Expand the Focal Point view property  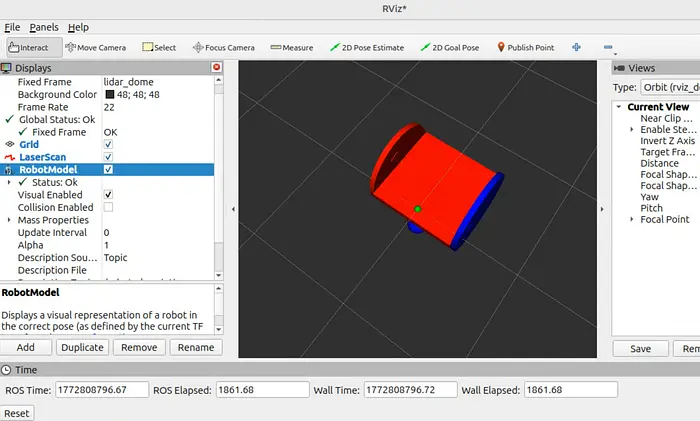[631, 220]
